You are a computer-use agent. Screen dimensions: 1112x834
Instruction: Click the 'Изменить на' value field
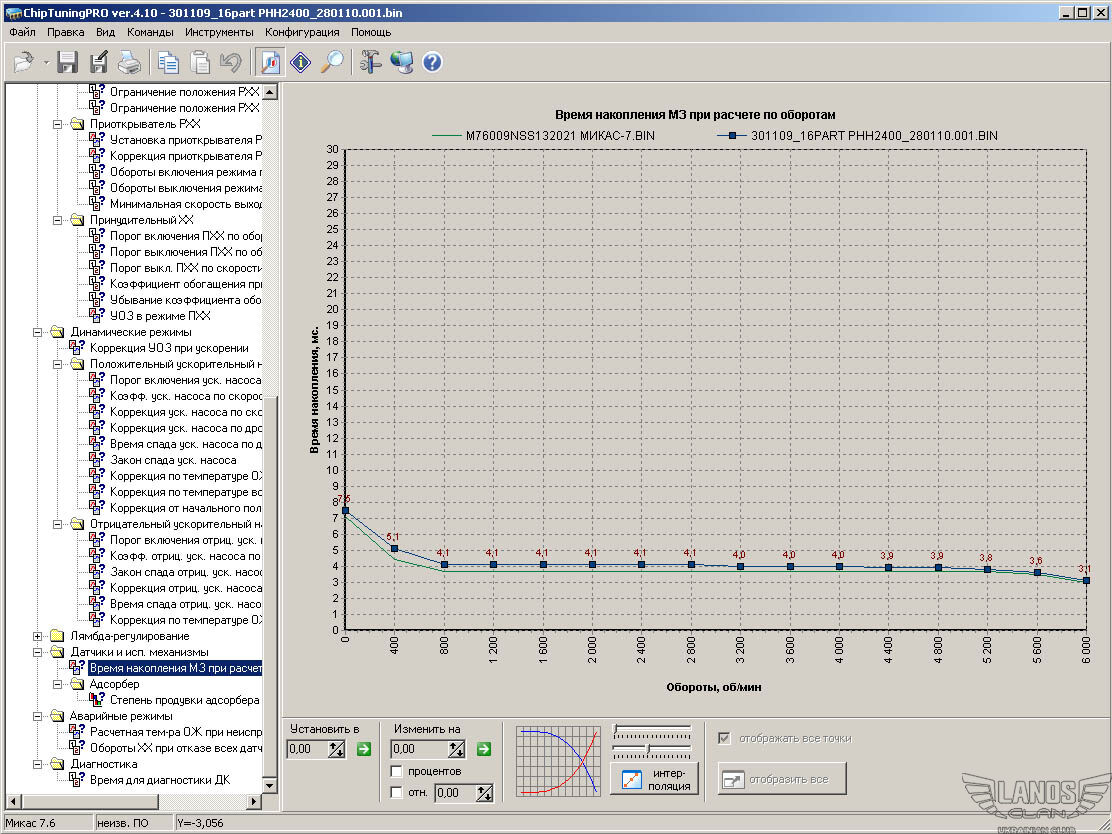420,749
